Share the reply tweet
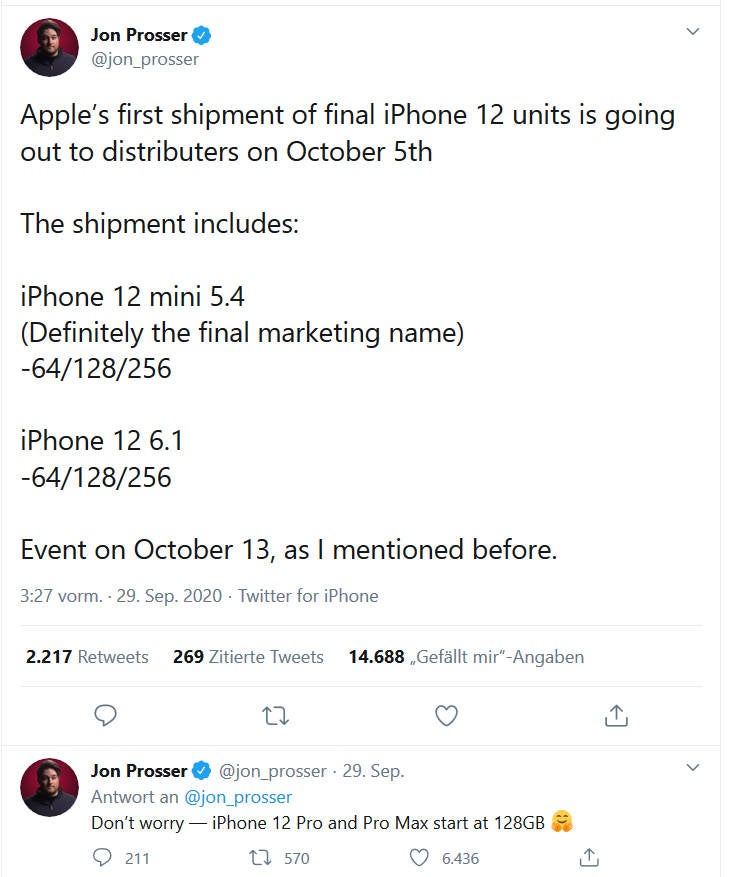 point(588,857)
